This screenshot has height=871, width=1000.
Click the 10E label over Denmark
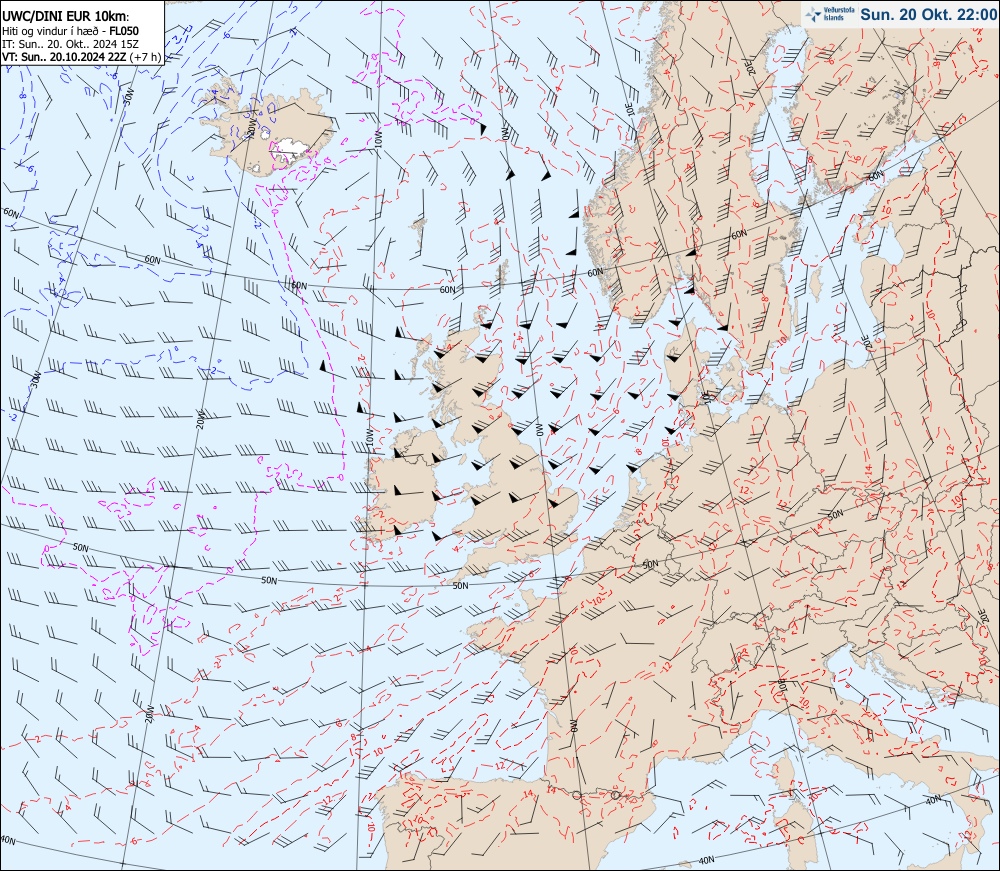point(705,397)
